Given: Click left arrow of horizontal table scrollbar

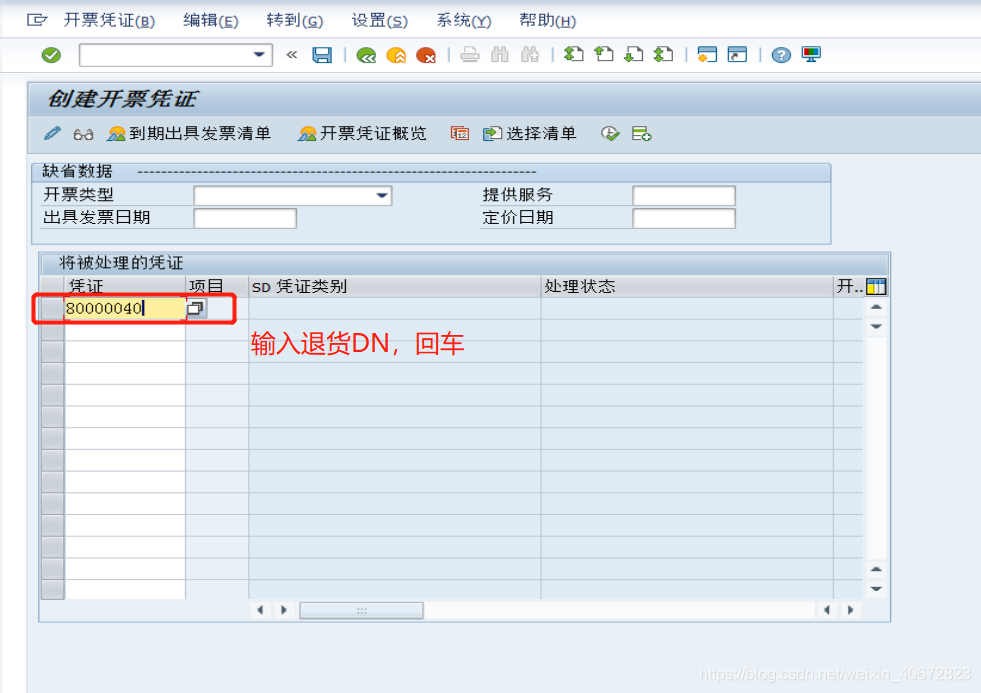Looking at the screenshot, I should [260, 610].
